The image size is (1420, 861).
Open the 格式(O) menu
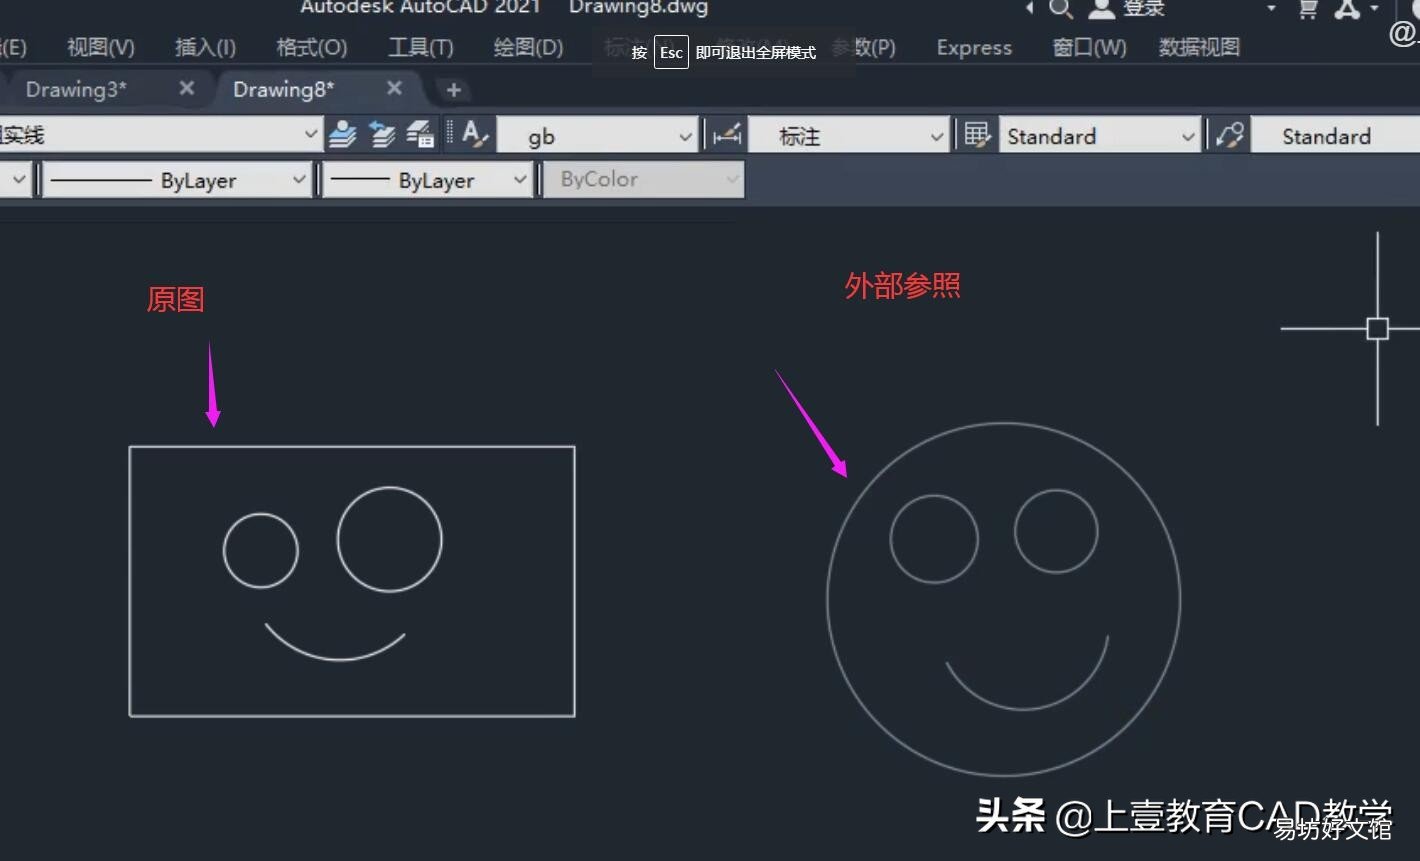312,47
